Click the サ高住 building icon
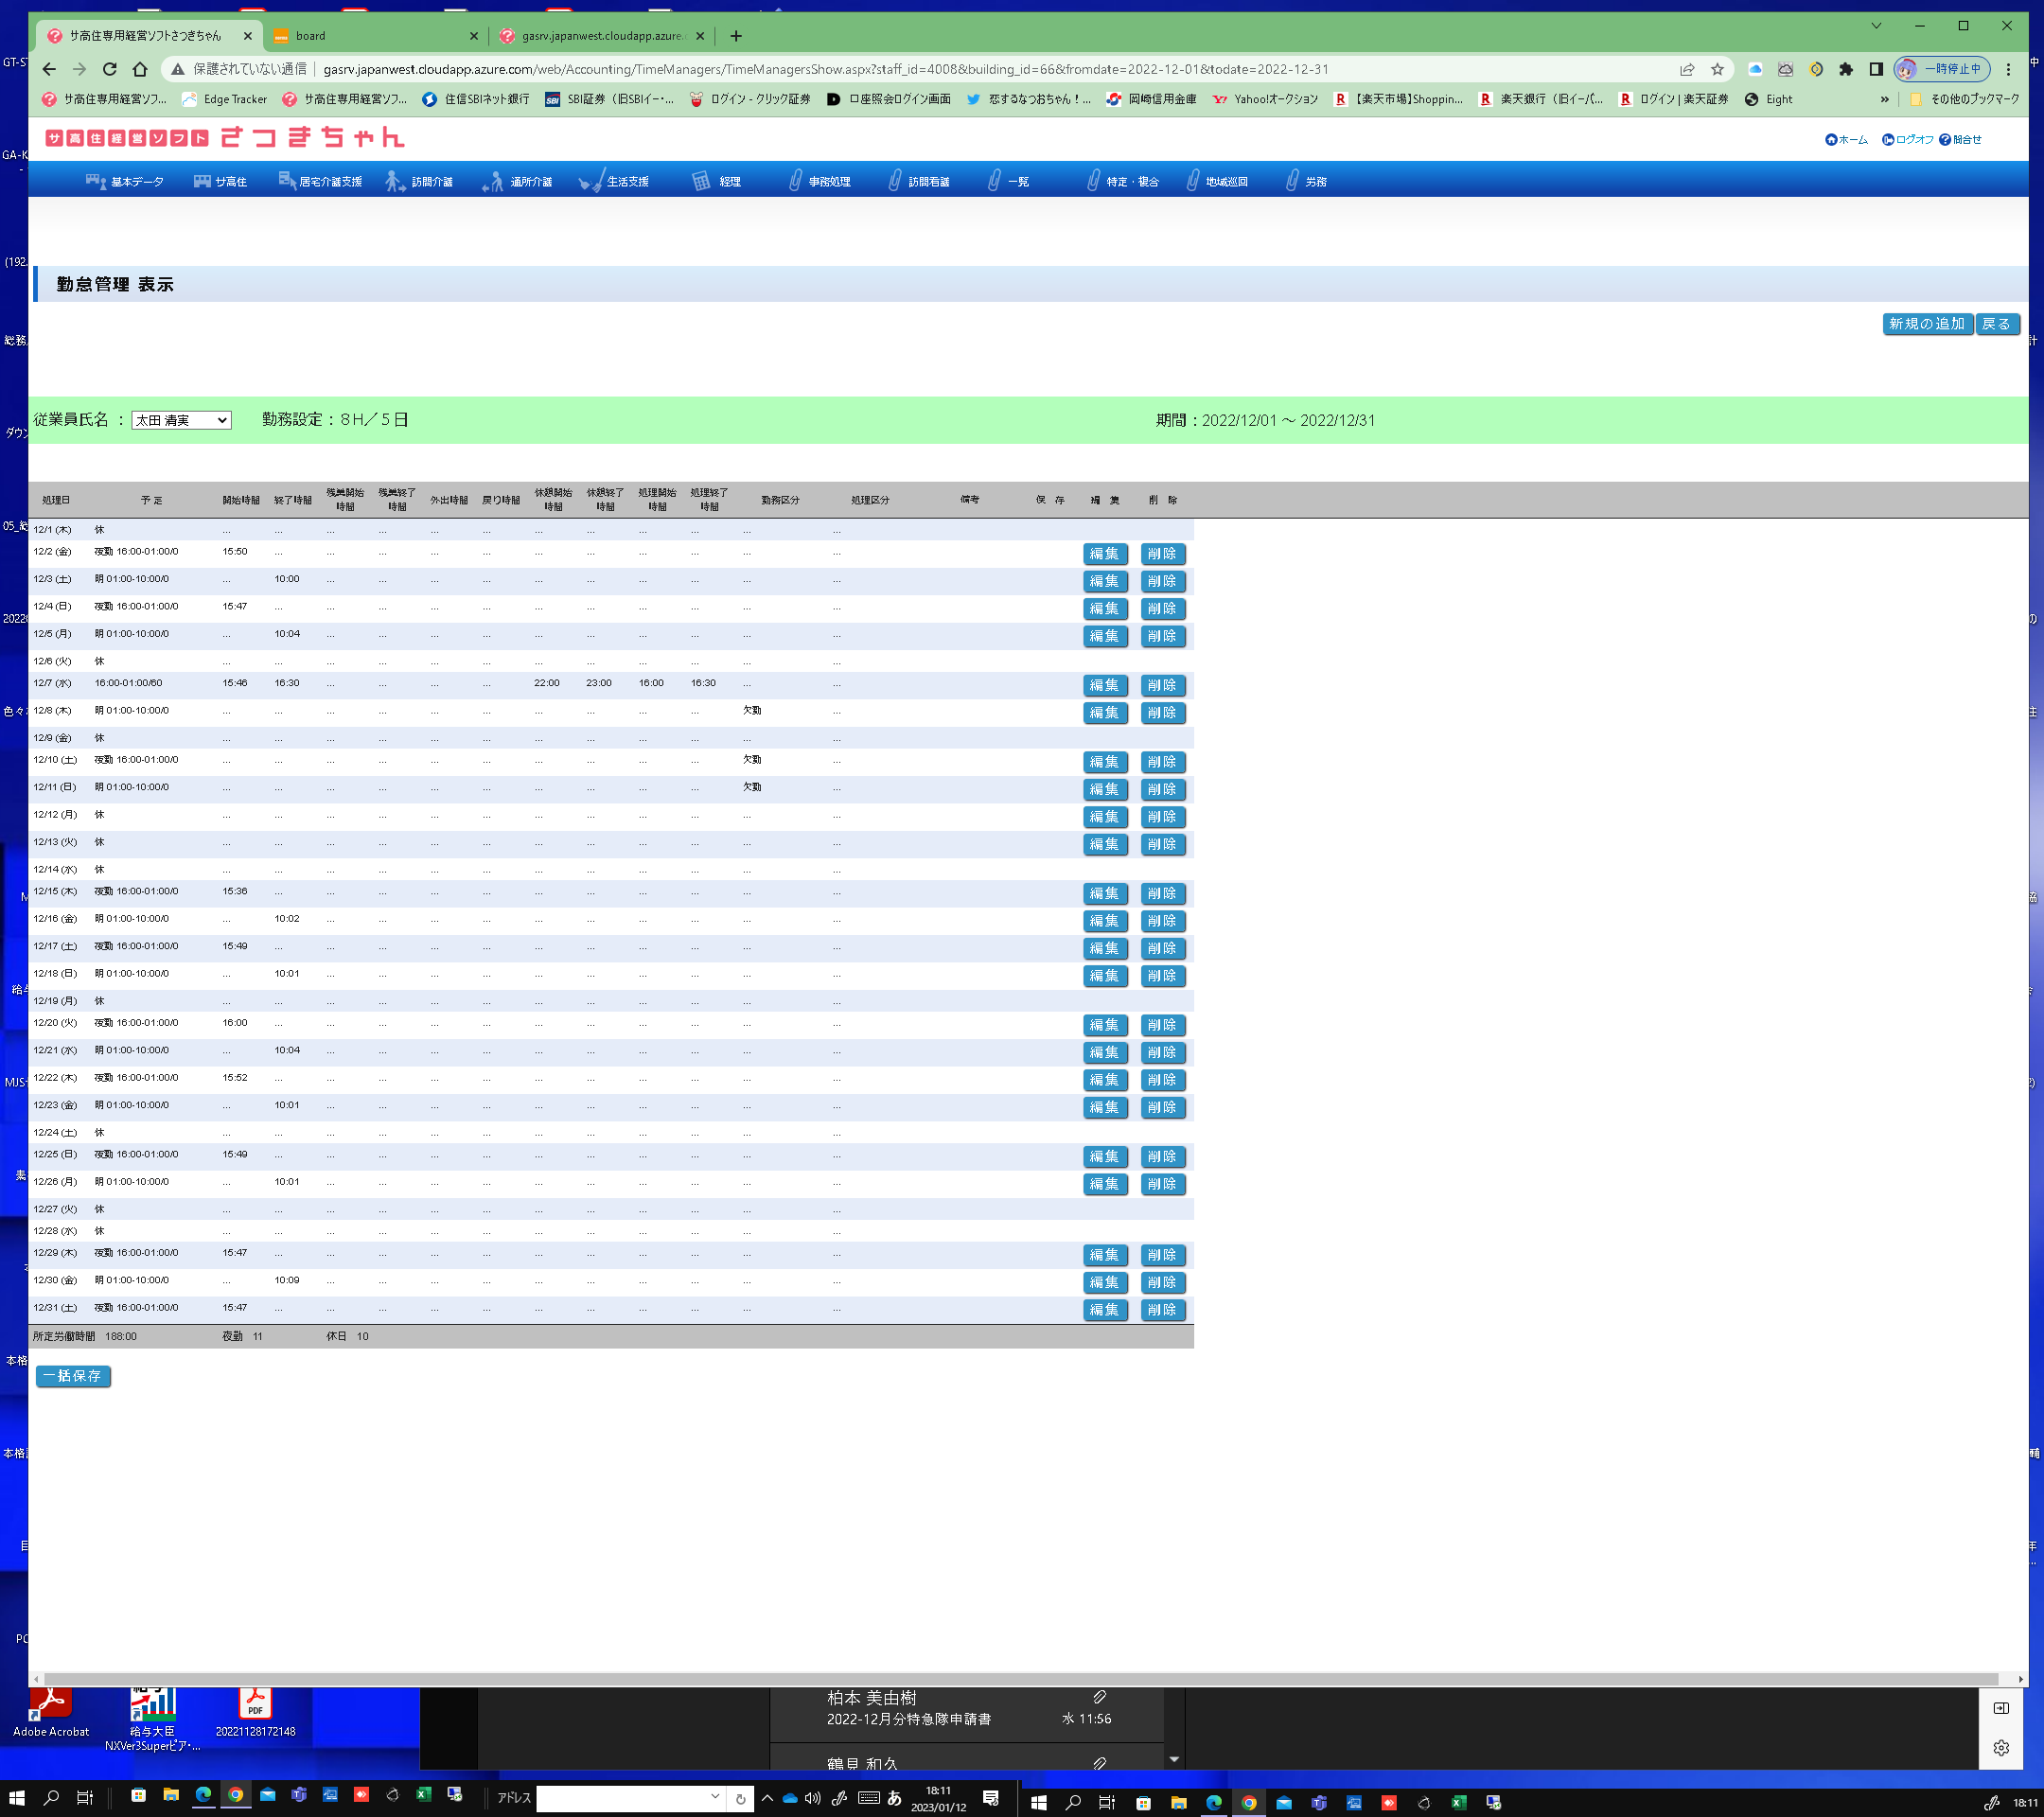The height and width of the screenshot is (1817, 2044). pyautogui.click(x=203, y=181)
